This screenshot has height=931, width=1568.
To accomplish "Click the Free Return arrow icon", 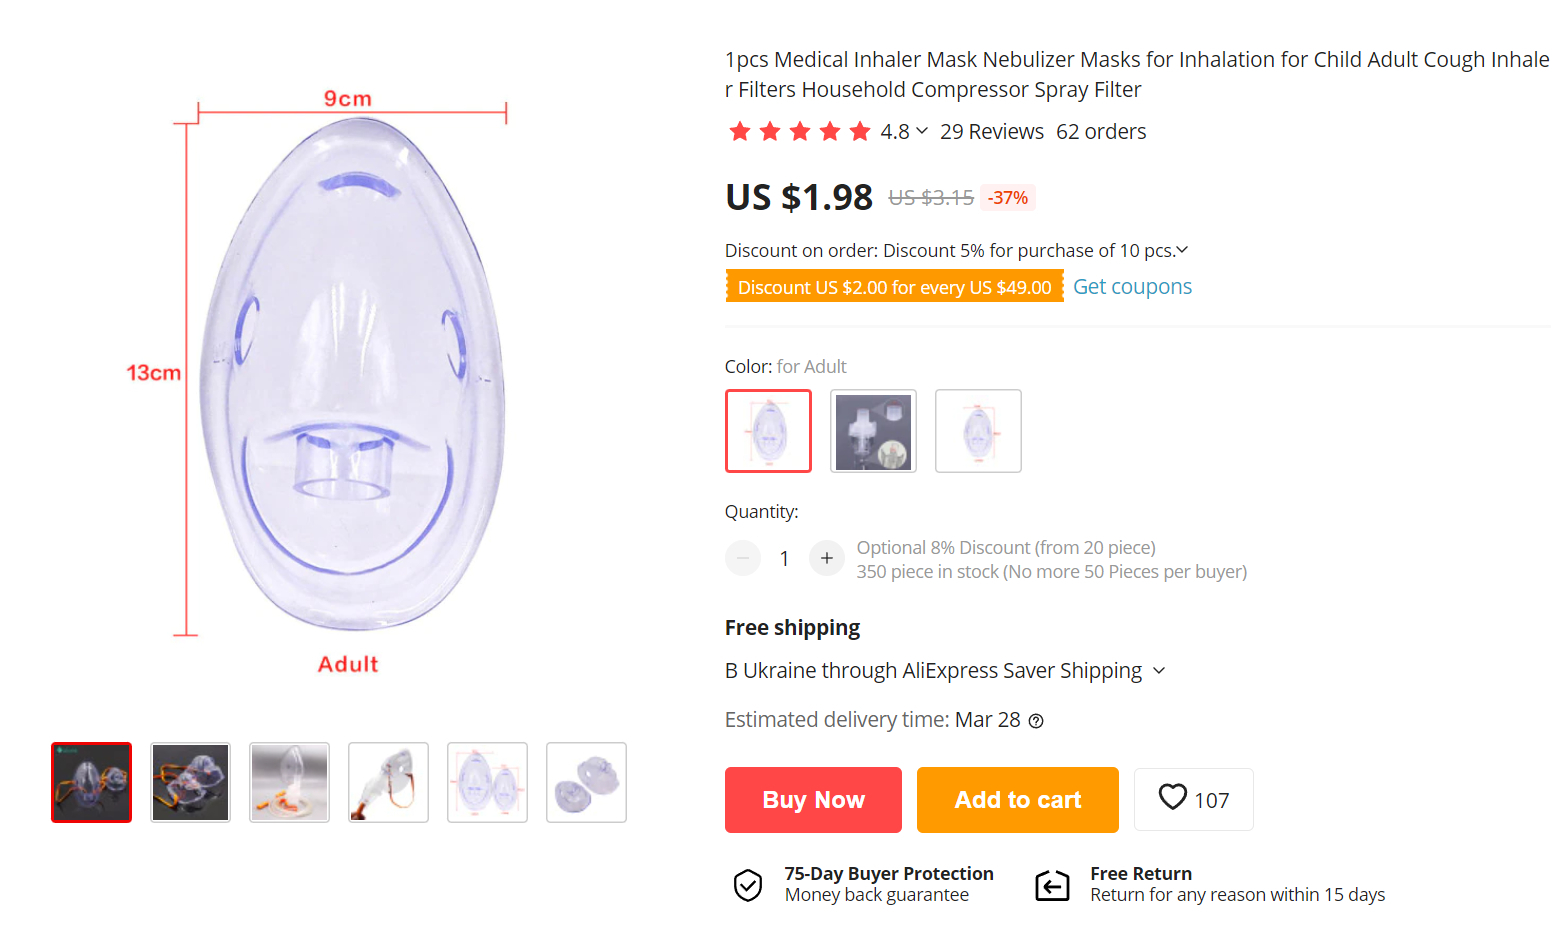I will (x=1052, y=885).
